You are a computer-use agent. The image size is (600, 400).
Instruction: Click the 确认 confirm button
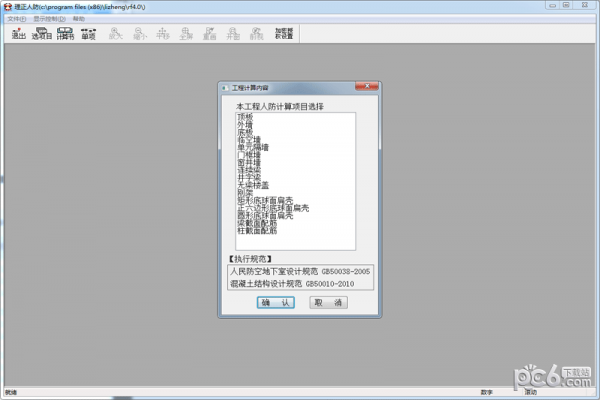coord(276,302)
